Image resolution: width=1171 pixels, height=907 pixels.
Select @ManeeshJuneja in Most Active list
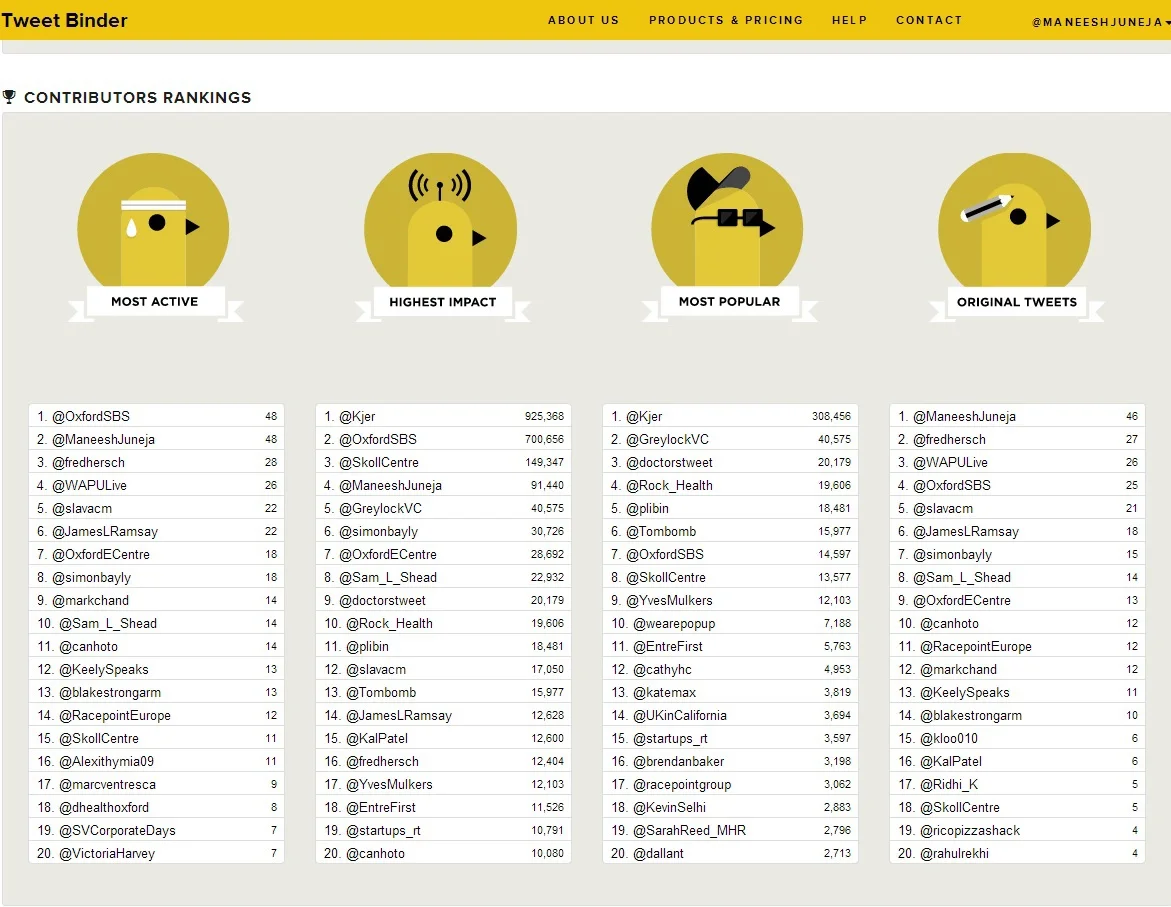tap(104, 439)
